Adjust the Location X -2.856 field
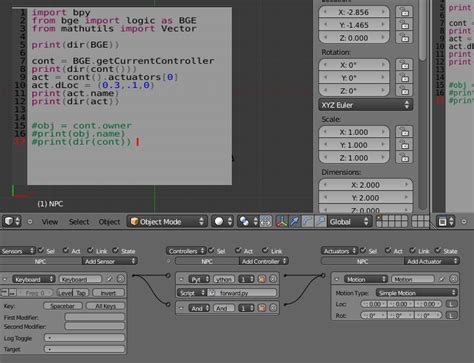The image size is (474, 363). click(354, 12)
